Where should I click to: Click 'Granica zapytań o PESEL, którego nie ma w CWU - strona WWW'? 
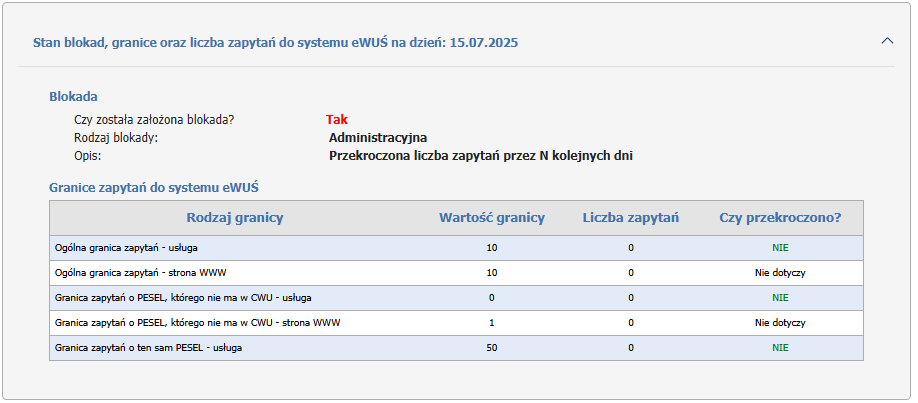point(200,322)
